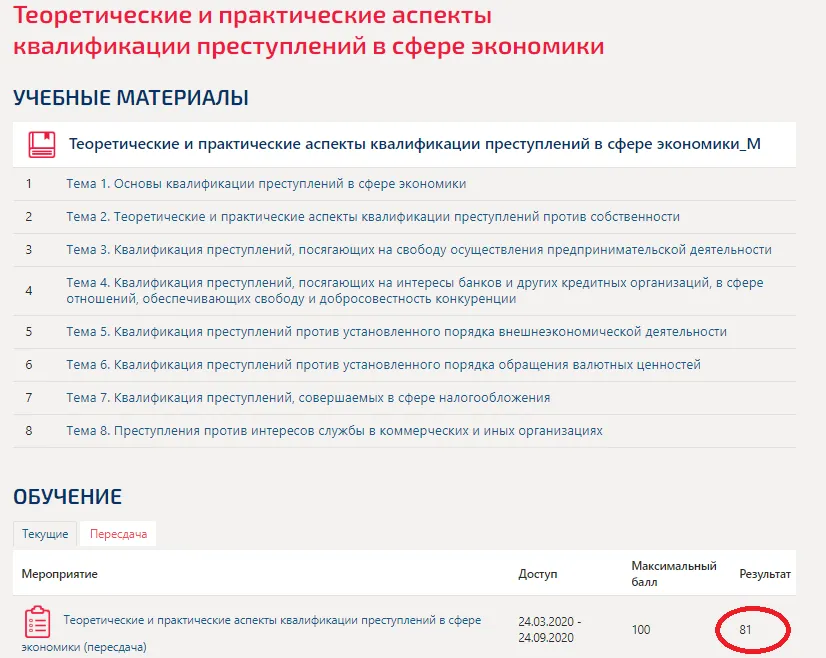Click the red course title heading at top
The image size is (826, 658).
coord(308,31)
